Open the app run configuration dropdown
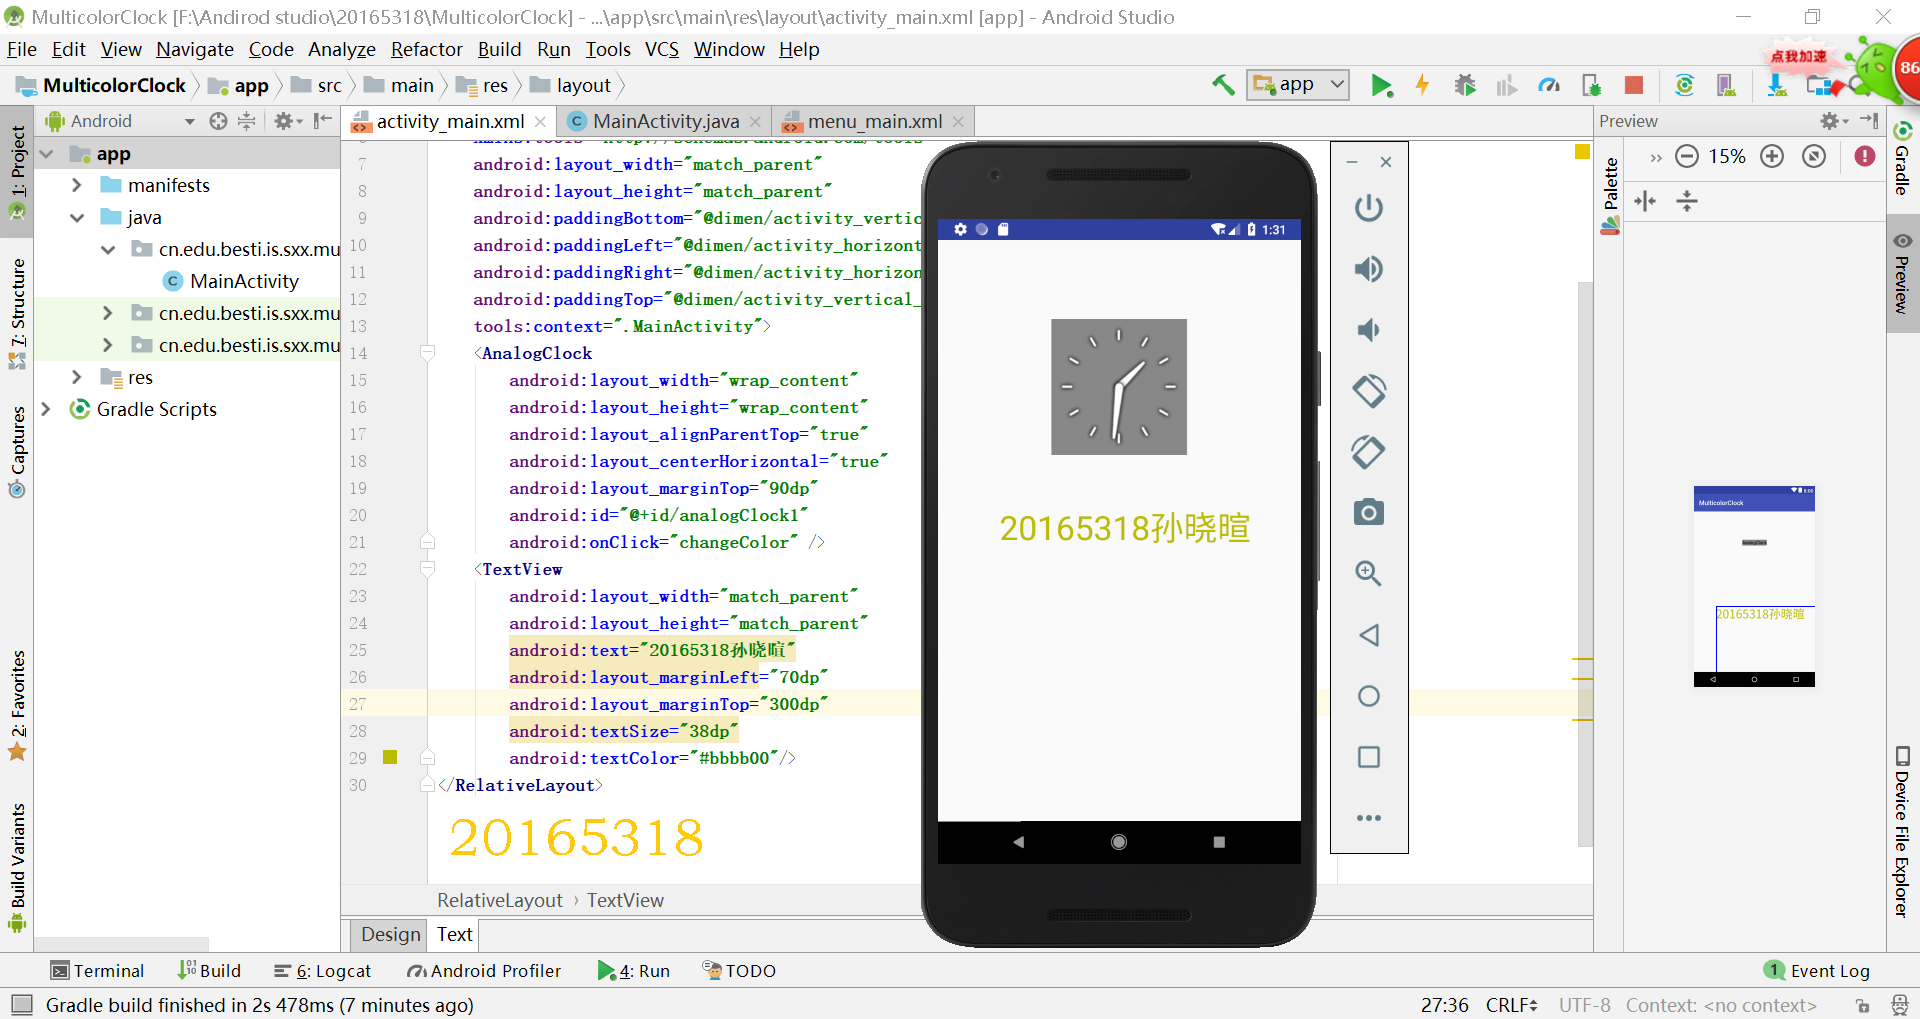The width and height of the screenshot is (1920, 1019). 1298,85
